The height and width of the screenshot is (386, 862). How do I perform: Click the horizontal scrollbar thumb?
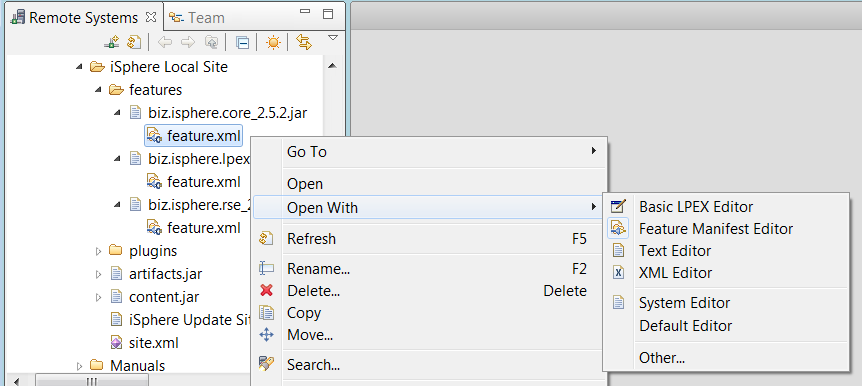[x=92, y=381]
